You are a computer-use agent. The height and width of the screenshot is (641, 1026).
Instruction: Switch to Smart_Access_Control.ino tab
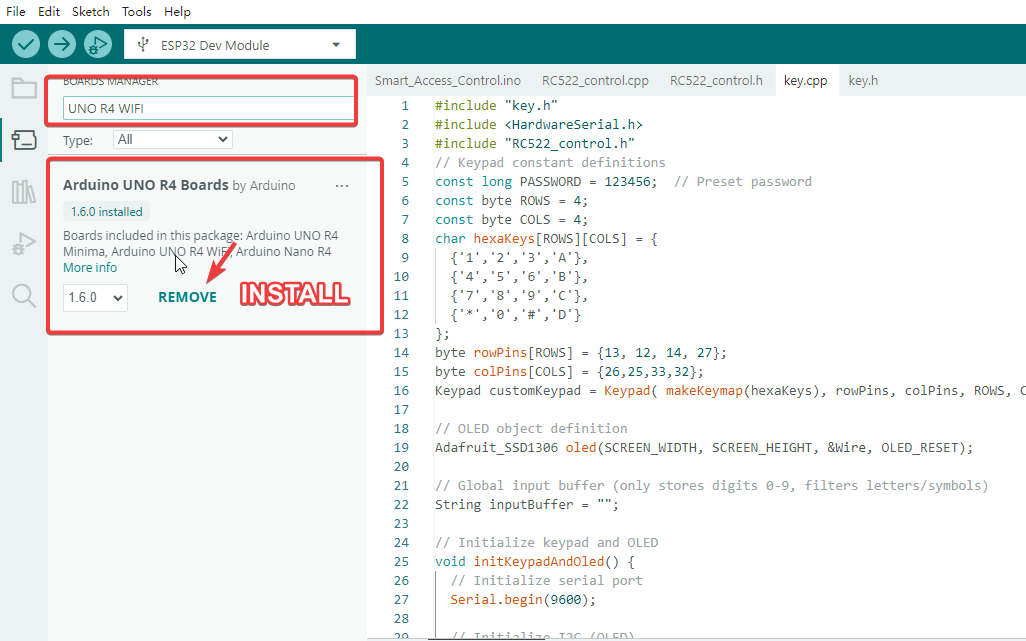pos(448,80)
